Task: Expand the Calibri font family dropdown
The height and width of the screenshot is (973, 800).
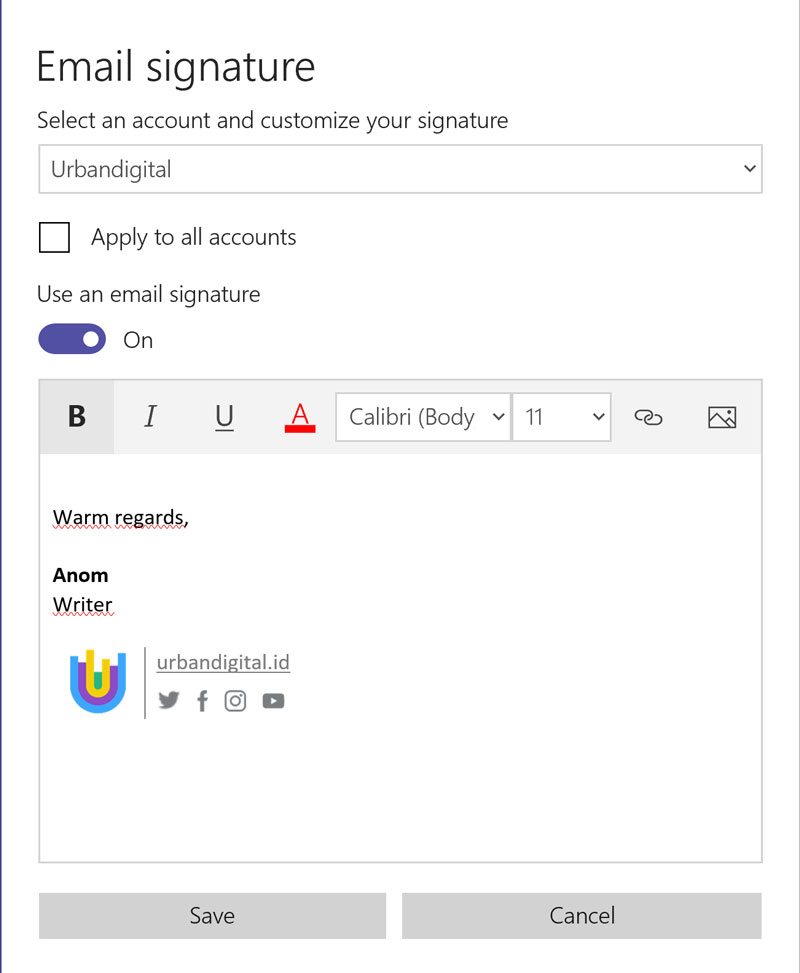Action: pos(423,417)
